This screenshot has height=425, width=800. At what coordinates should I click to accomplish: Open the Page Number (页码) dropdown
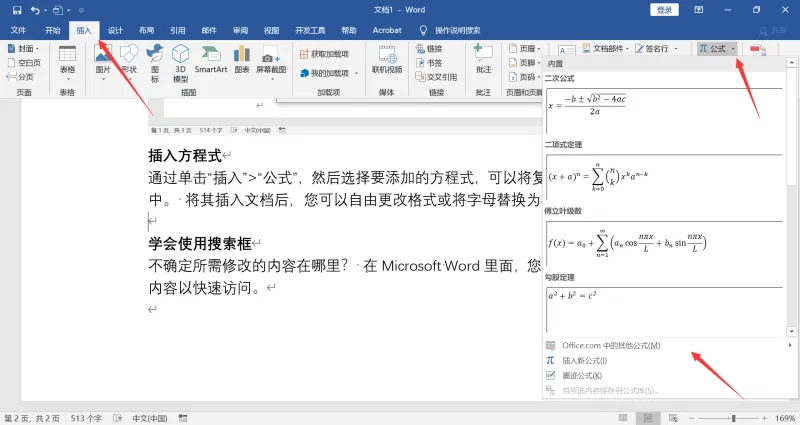[x=524, y=77]
